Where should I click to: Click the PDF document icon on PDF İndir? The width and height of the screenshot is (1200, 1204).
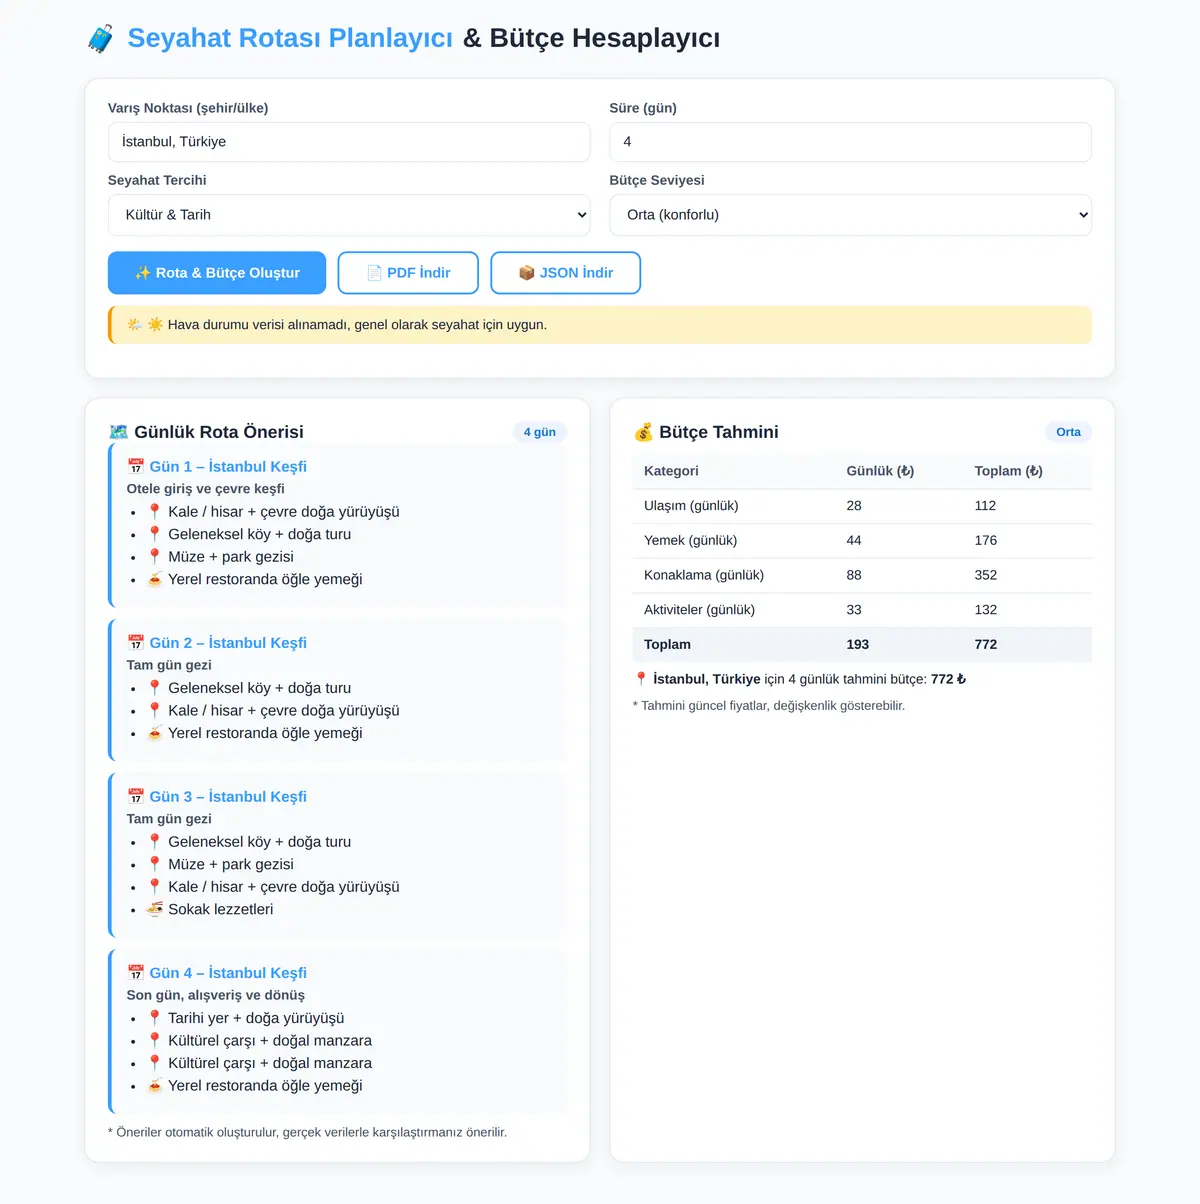click(x=375, y=273)
